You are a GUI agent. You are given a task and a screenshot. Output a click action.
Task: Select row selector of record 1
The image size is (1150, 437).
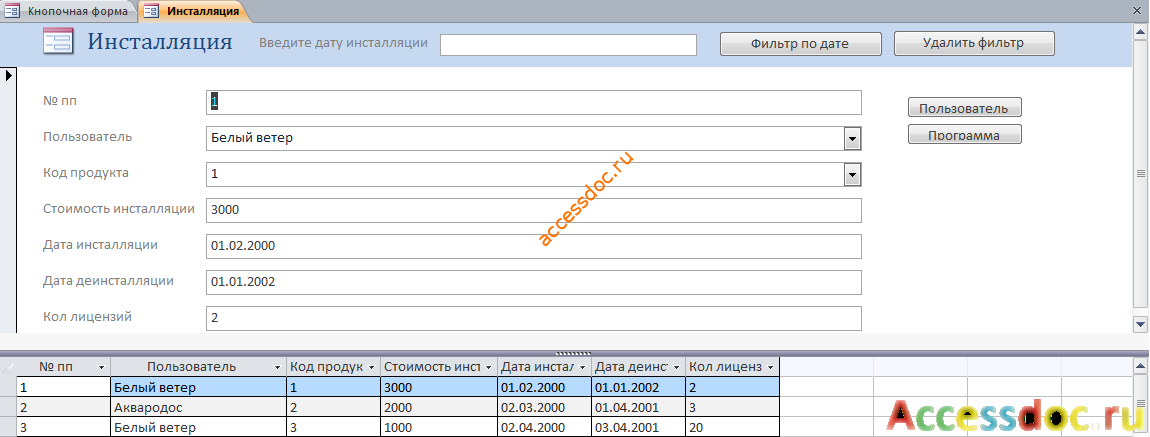pos(8,387)
